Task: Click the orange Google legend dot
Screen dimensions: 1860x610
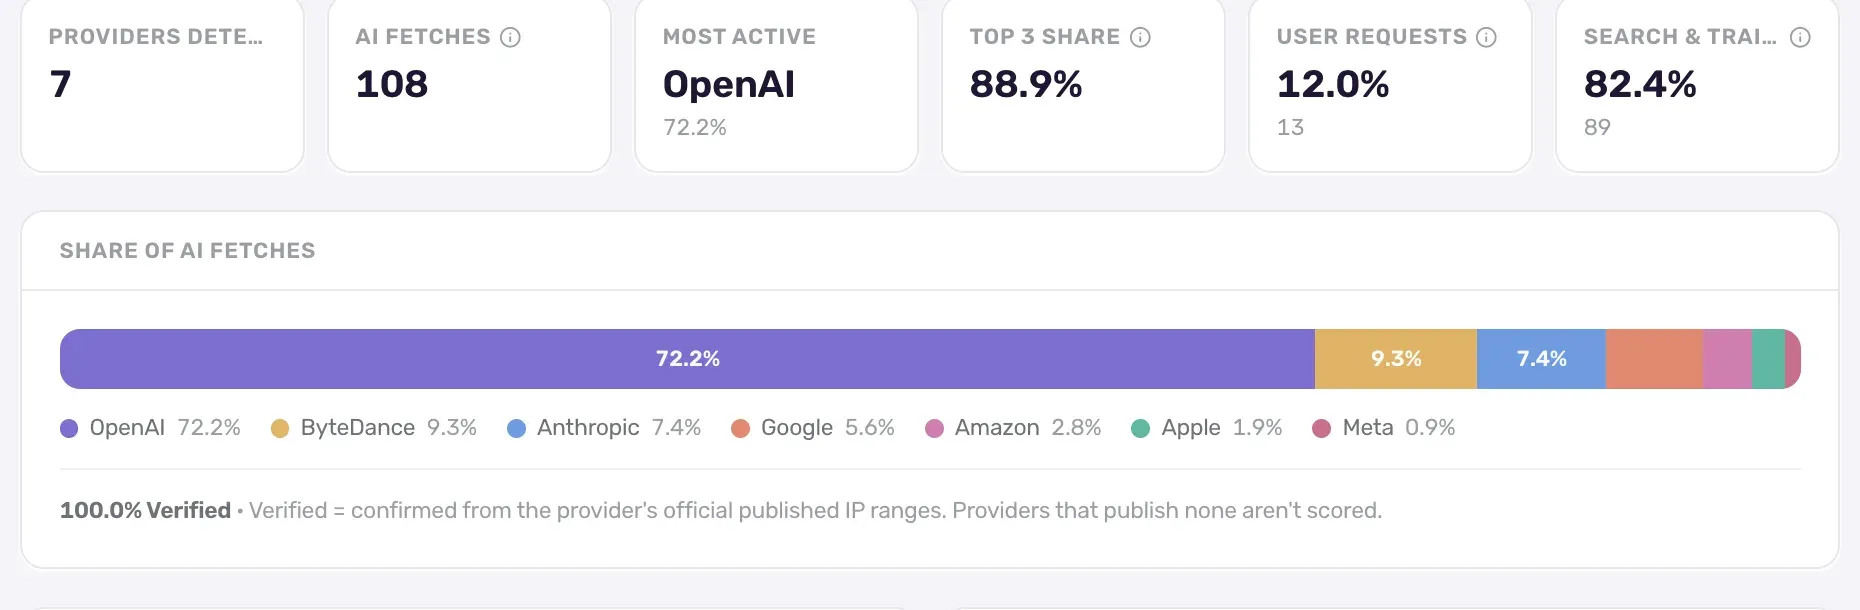Action: click(740, 429)
